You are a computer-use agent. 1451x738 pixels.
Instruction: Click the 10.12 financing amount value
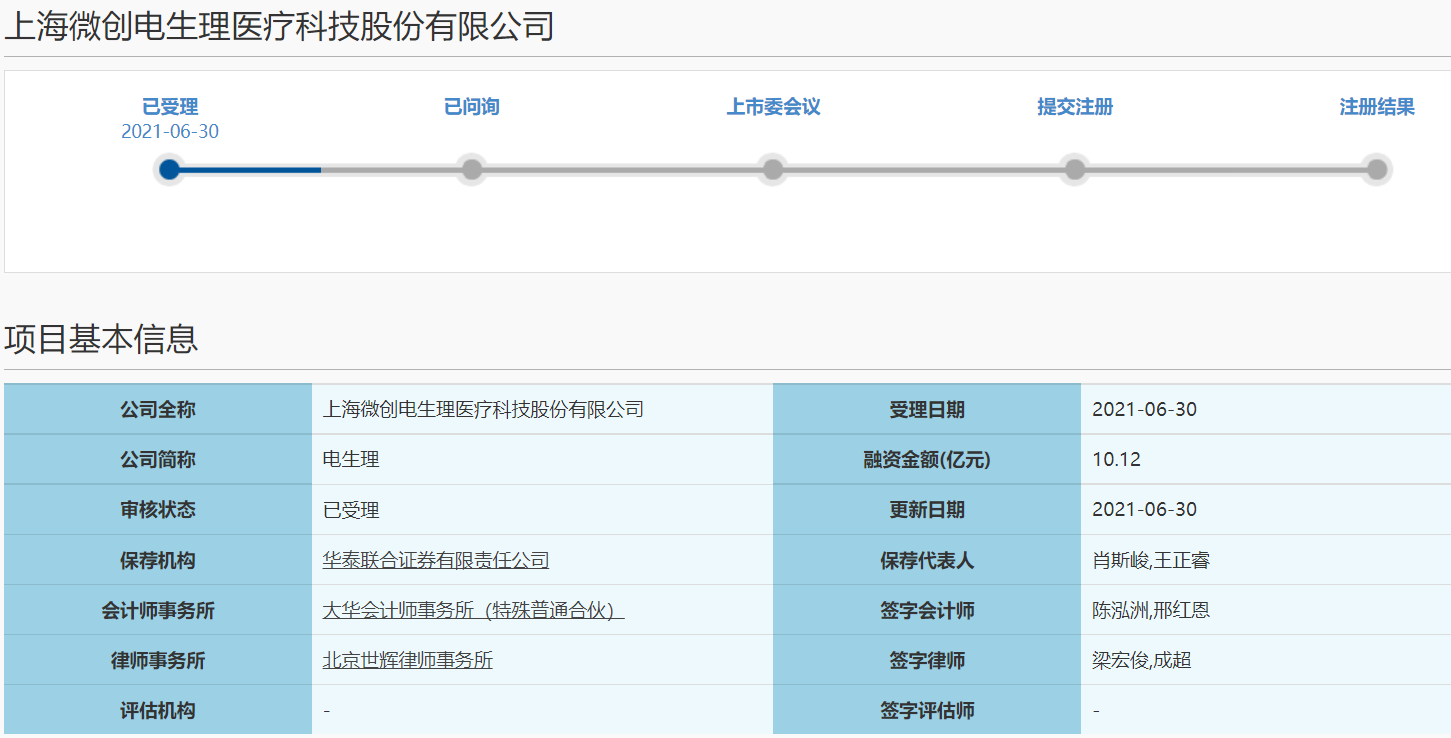(x=1116, y=460)
